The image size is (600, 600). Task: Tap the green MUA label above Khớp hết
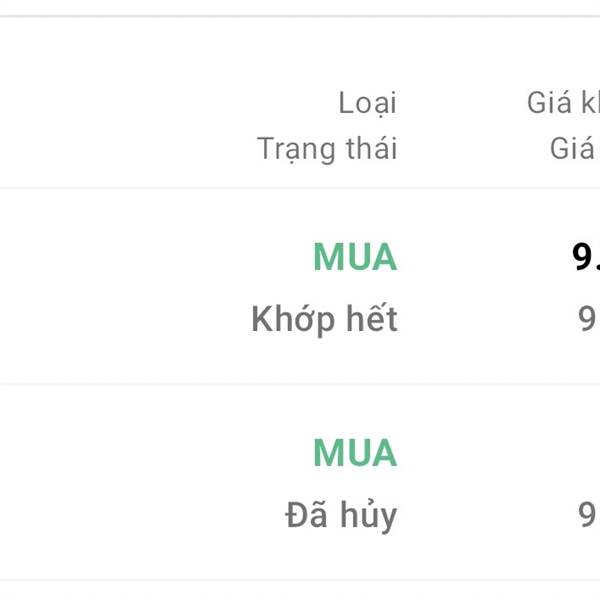355,257
